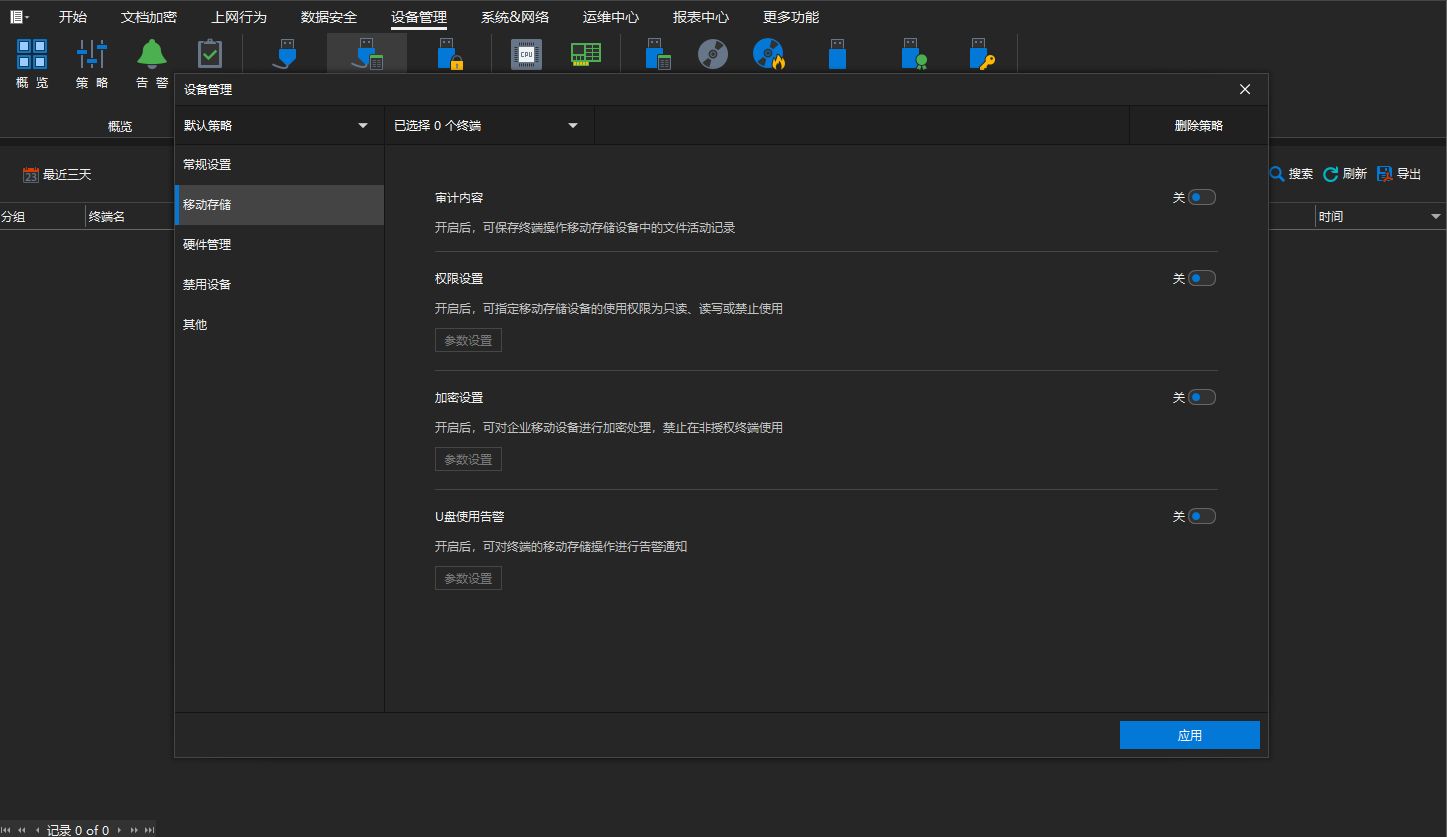Select 其他 in the sidebar

[x=279, y=324]
